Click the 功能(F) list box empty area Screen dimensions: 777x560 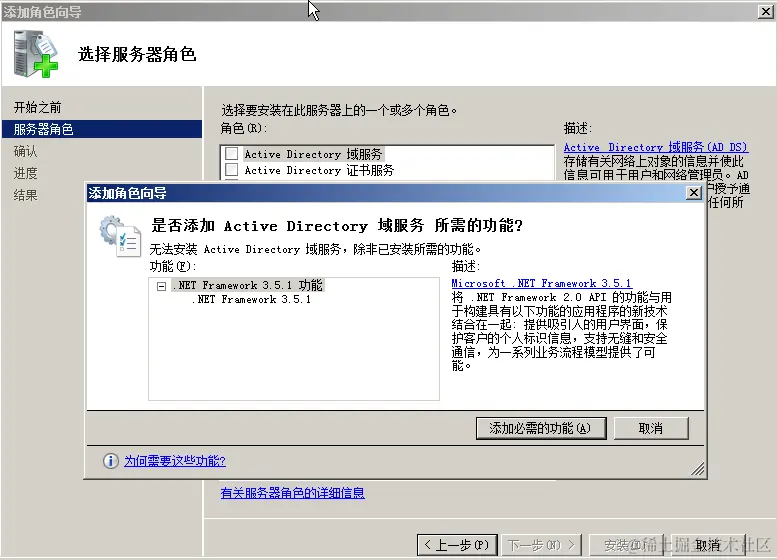(x=294, y=354)
